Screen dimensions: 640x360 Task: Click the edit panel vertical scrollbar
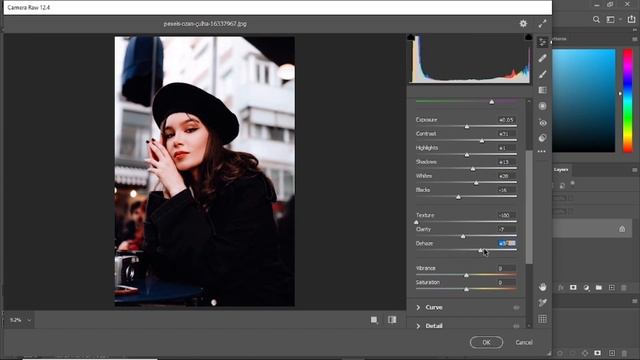[x=529, y=207]
